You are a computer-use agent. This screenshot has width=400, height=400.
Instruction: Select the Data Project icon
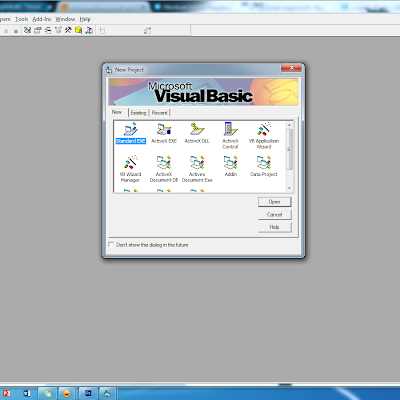(264, 166)
